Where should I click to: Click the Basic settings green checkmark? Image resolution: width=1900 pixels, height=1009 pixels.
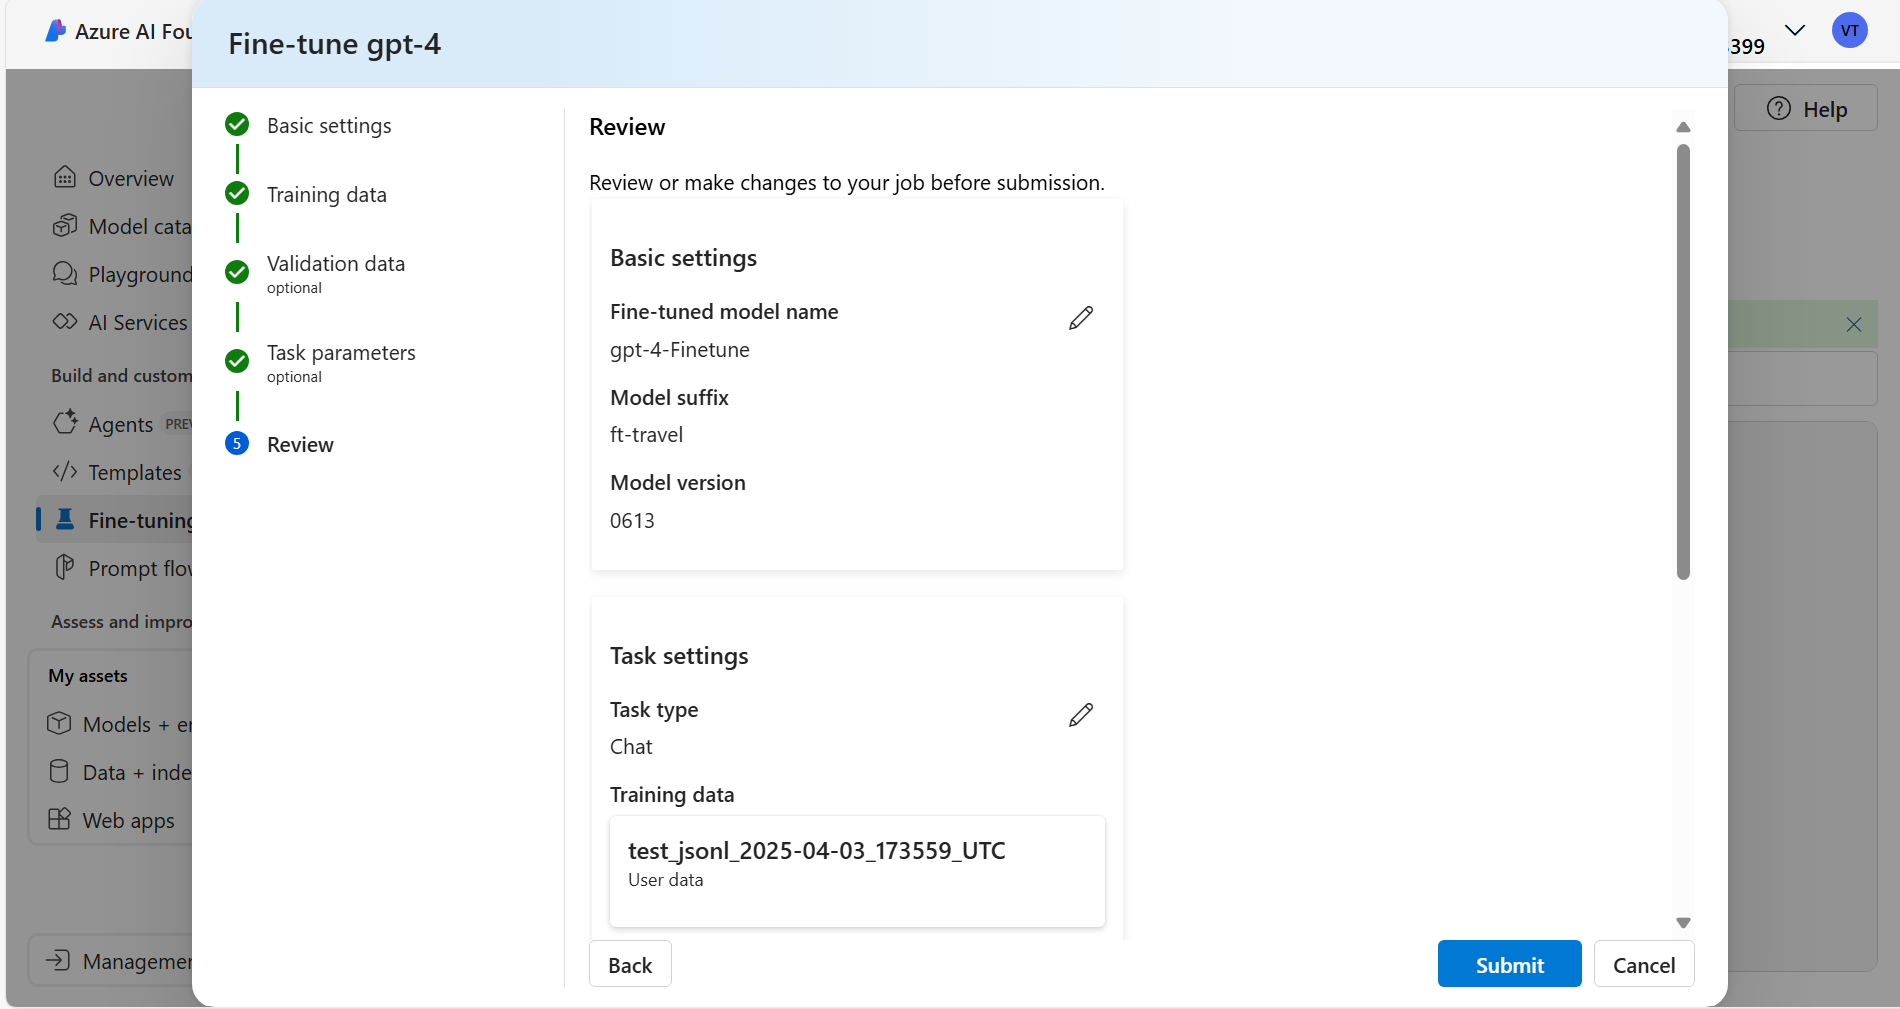(237, 124)
